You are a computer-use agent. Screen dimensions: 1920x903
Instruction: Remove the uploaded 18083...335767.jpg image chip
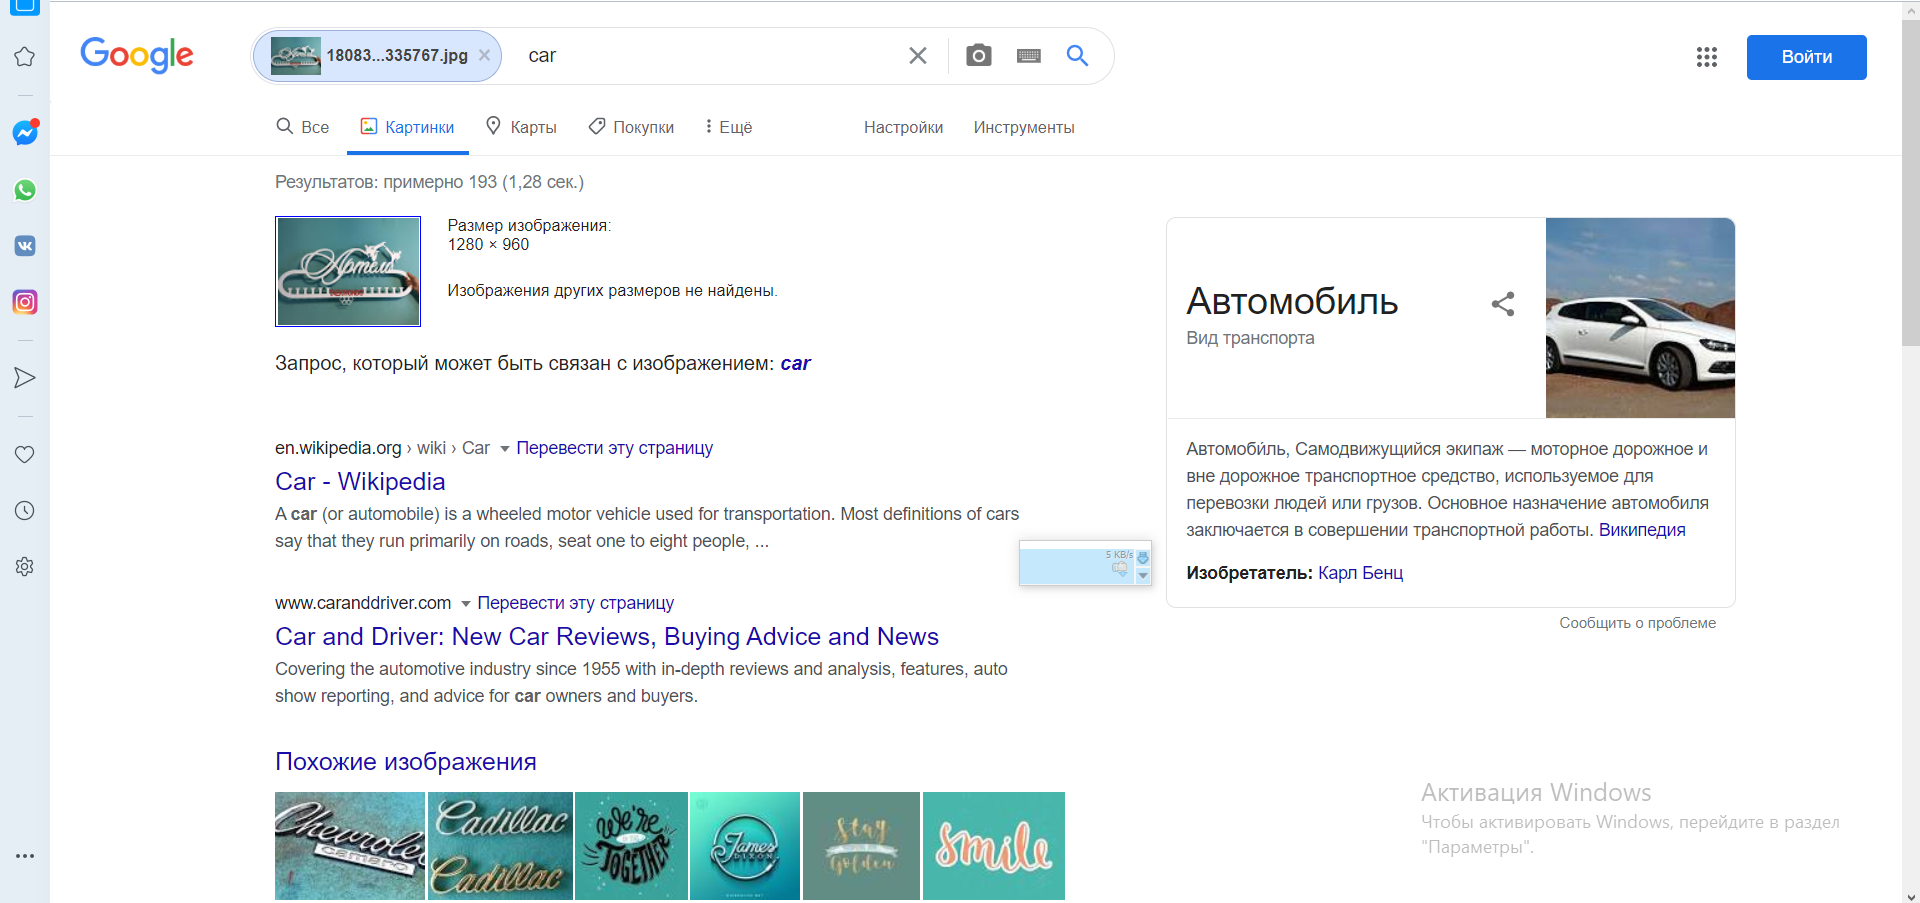click(484, 55)
